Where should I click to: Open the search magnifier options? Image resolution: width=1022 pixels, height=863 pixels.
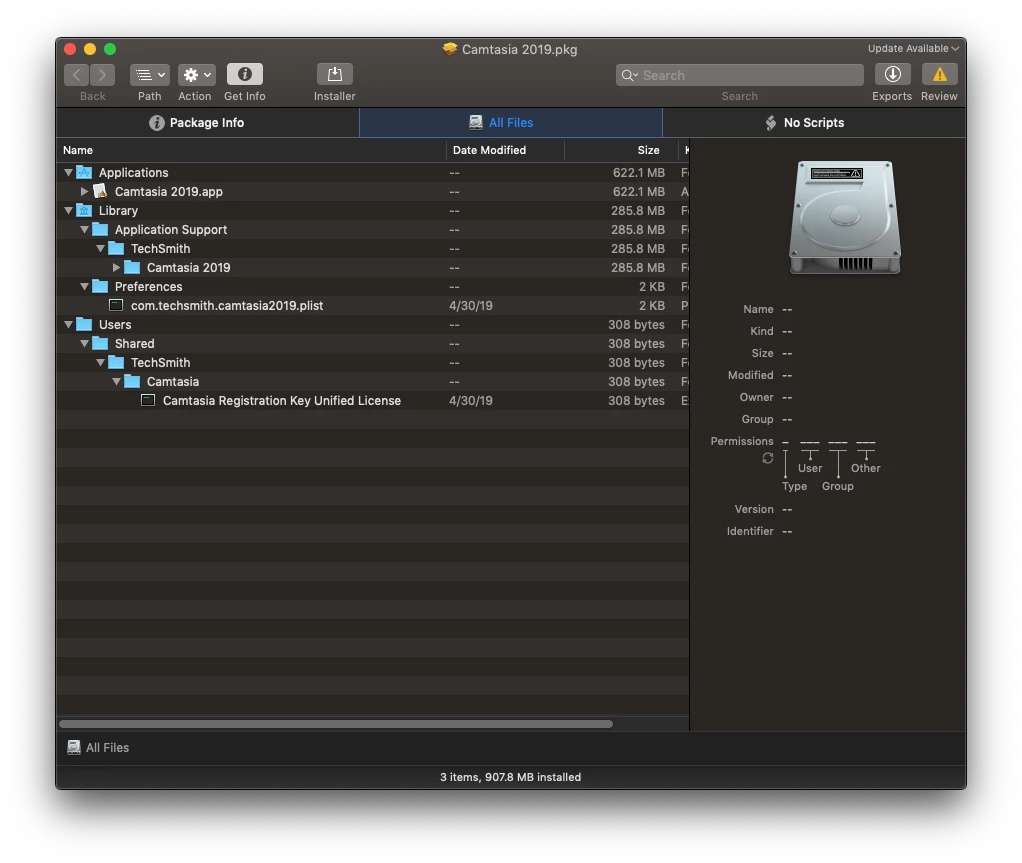629,75
